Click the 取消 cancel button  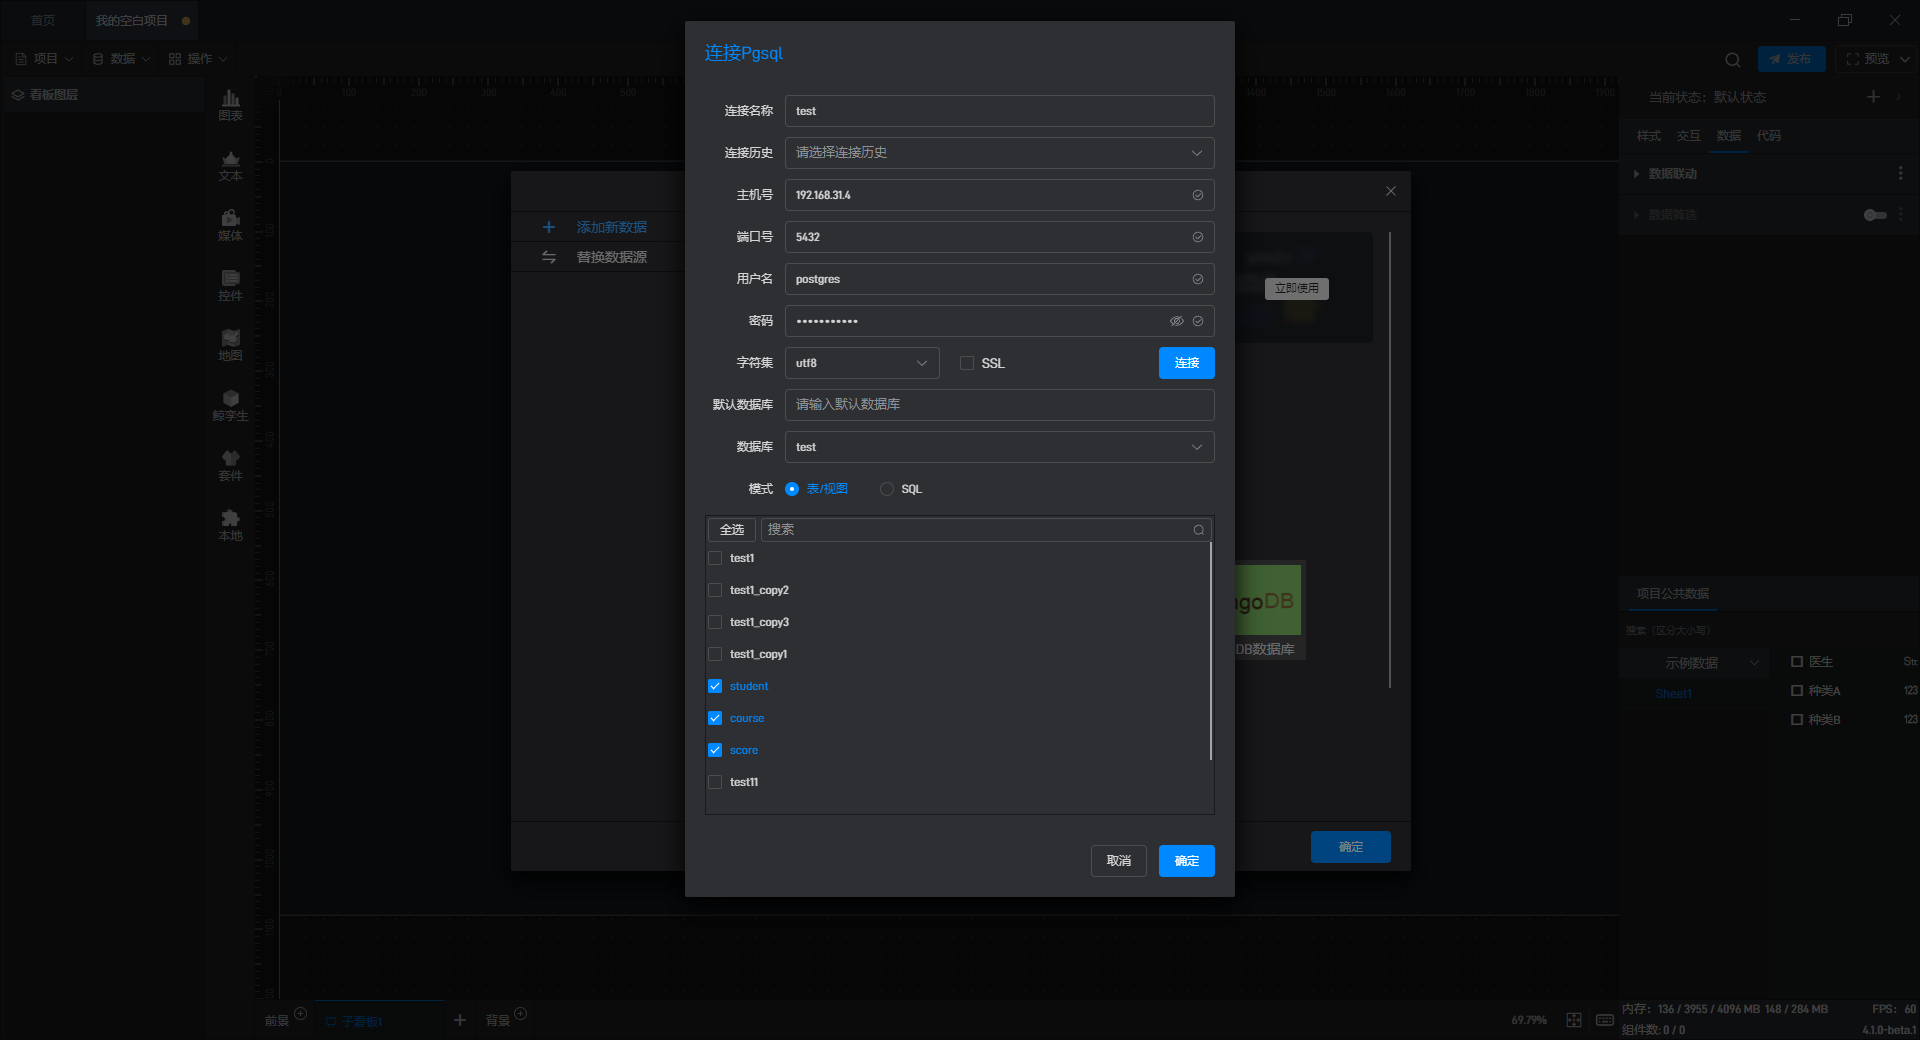1119,861
